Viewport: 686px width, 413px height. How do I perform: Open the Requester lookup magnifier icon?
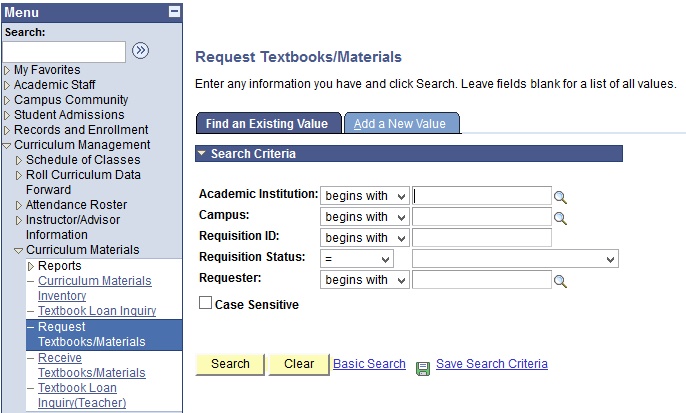coord(560,281)
